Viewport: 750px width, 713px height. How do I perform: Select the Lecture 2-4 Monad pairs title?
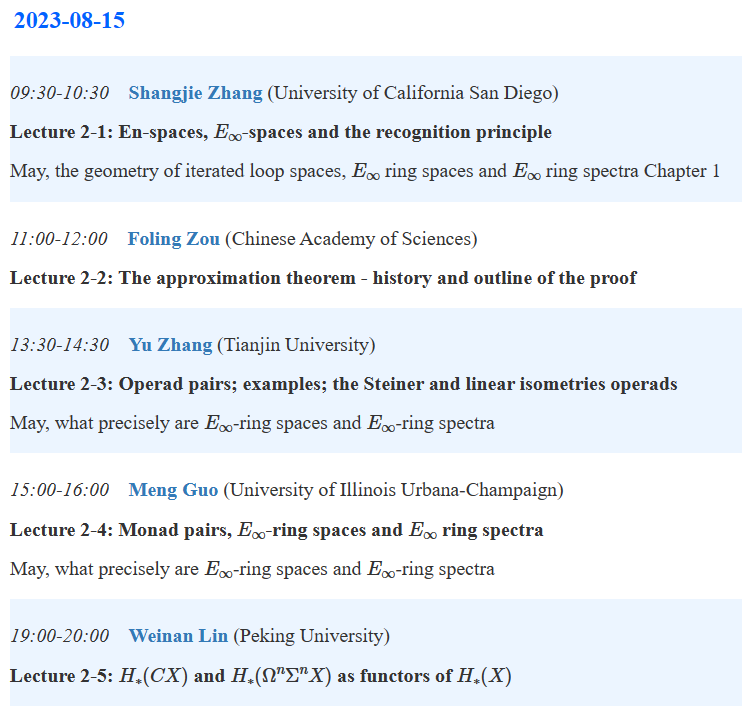point(276,530)
